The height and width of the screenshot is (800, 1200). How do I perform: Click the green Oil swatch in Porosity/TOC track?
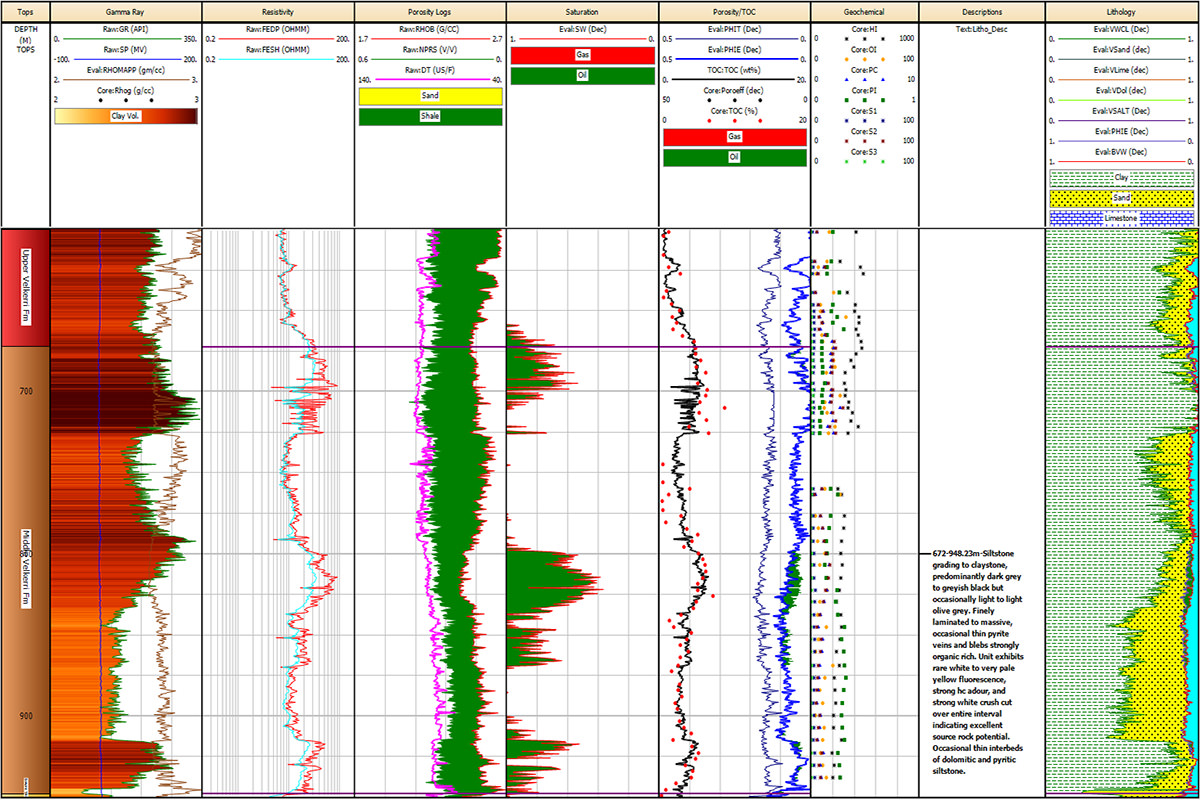click(x=735, y=157)
